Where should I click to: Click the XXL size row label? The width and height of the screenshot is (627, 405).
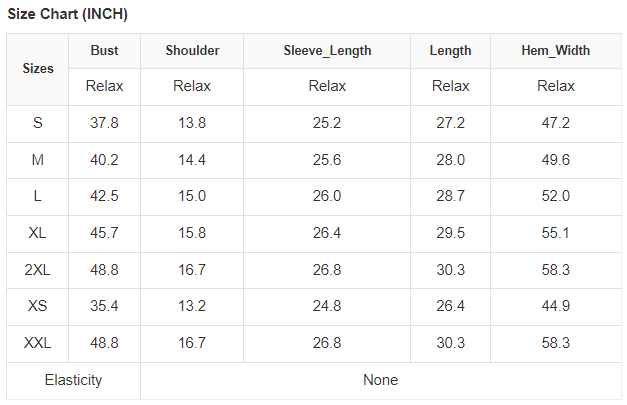point(38,343)
